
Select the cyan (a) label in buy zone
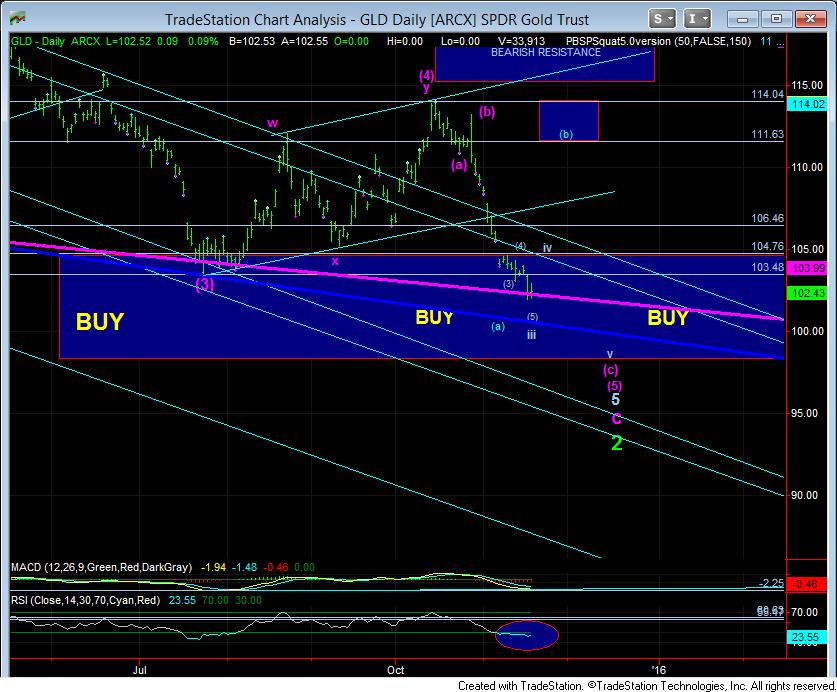[x=498, y=326]
